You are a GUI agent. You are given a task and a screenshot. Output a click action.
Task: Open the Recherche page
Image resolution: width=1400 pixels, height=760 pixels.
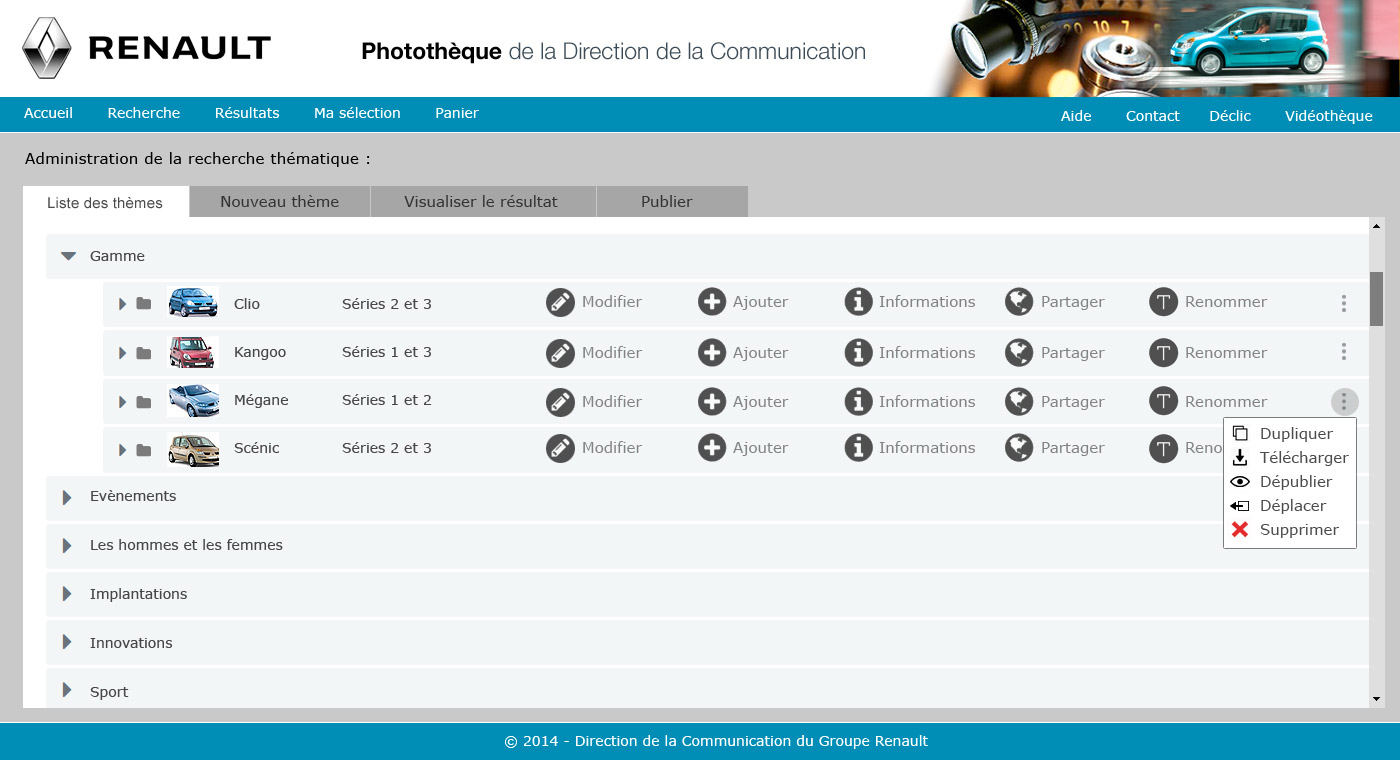pos(144,113)
